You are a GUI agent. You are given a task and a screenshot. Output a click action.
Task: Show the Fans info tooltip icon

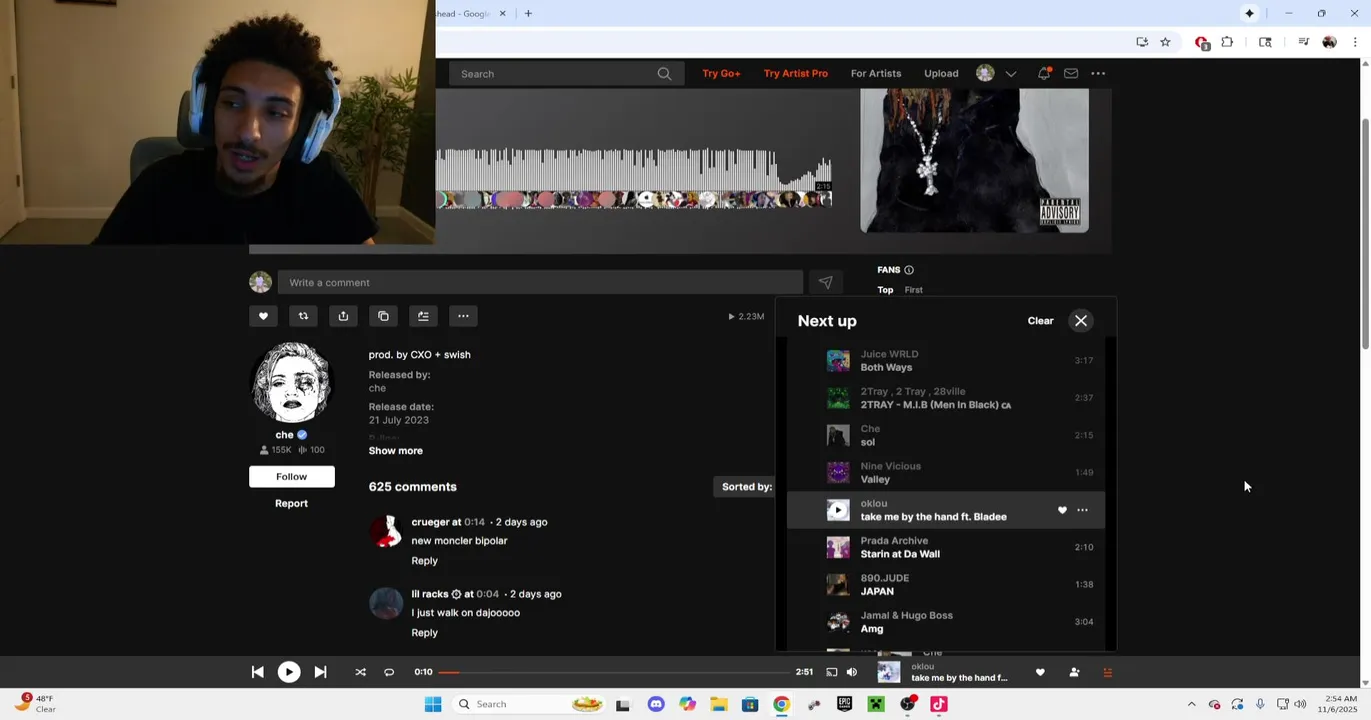coord(909,270)
